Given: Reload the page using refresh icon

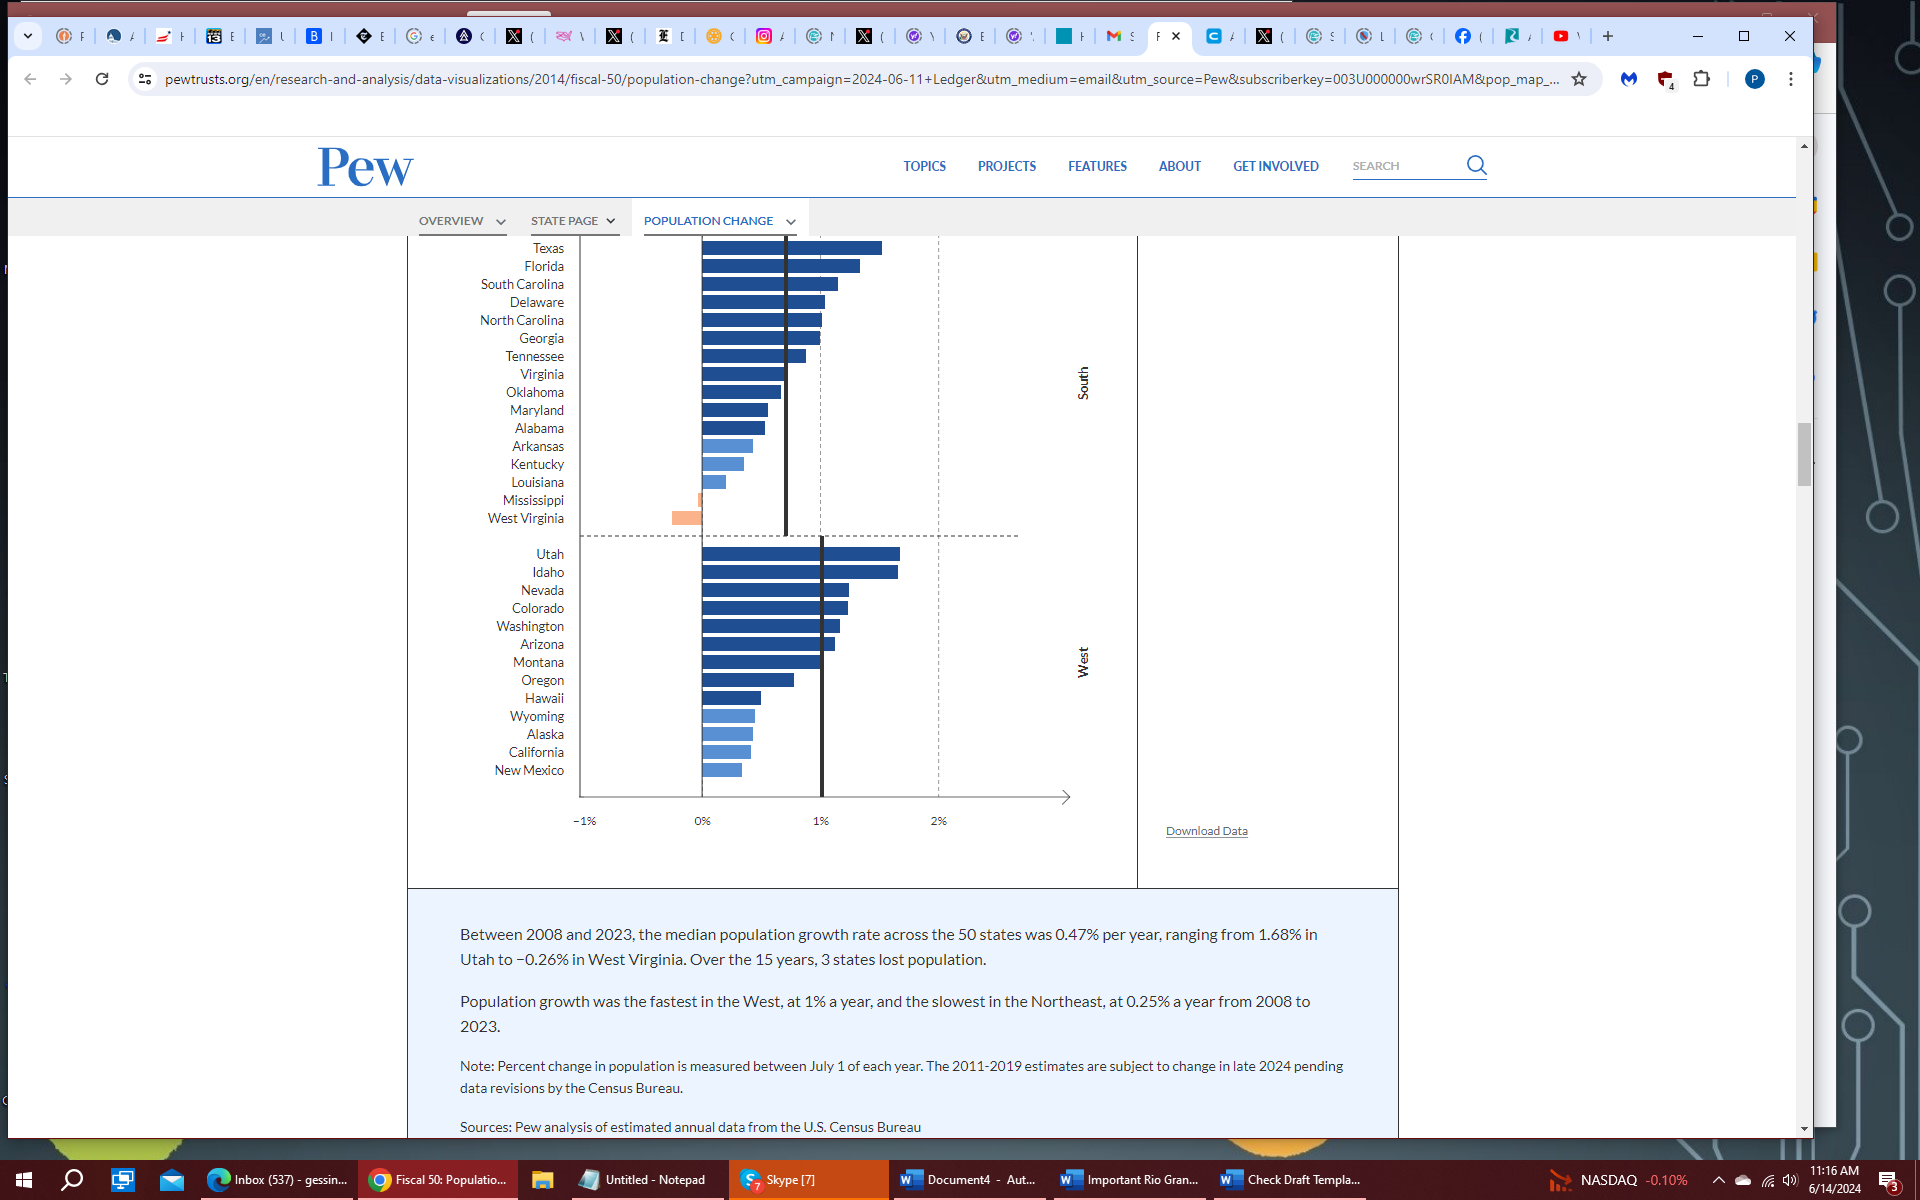Looking at the screenshot, I should (x=102, y=79).
